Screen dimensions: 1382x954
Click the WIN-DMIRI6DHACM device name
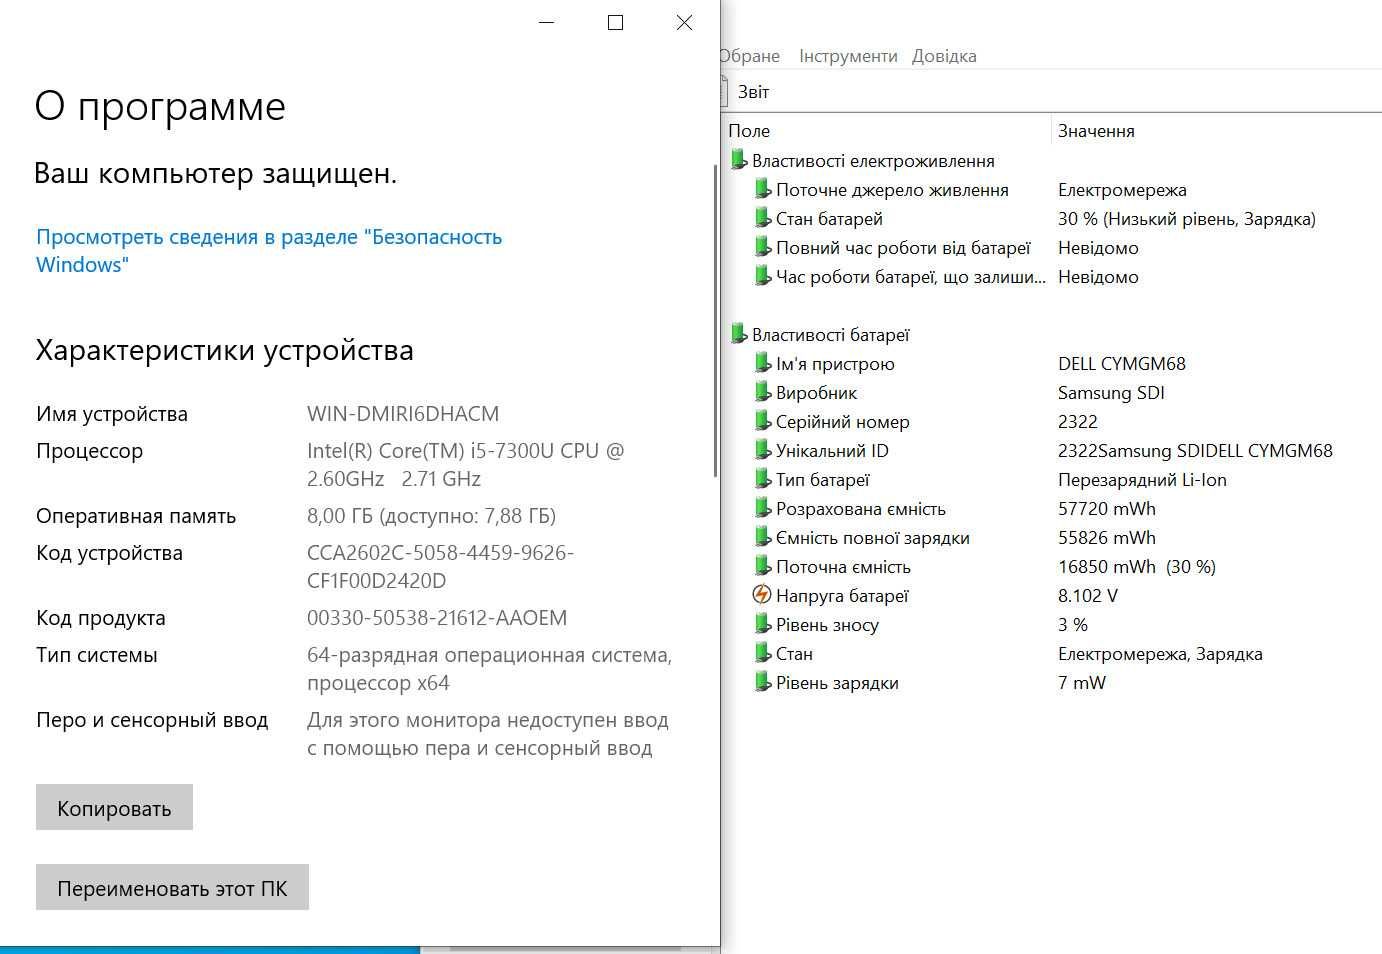(403, 413)
